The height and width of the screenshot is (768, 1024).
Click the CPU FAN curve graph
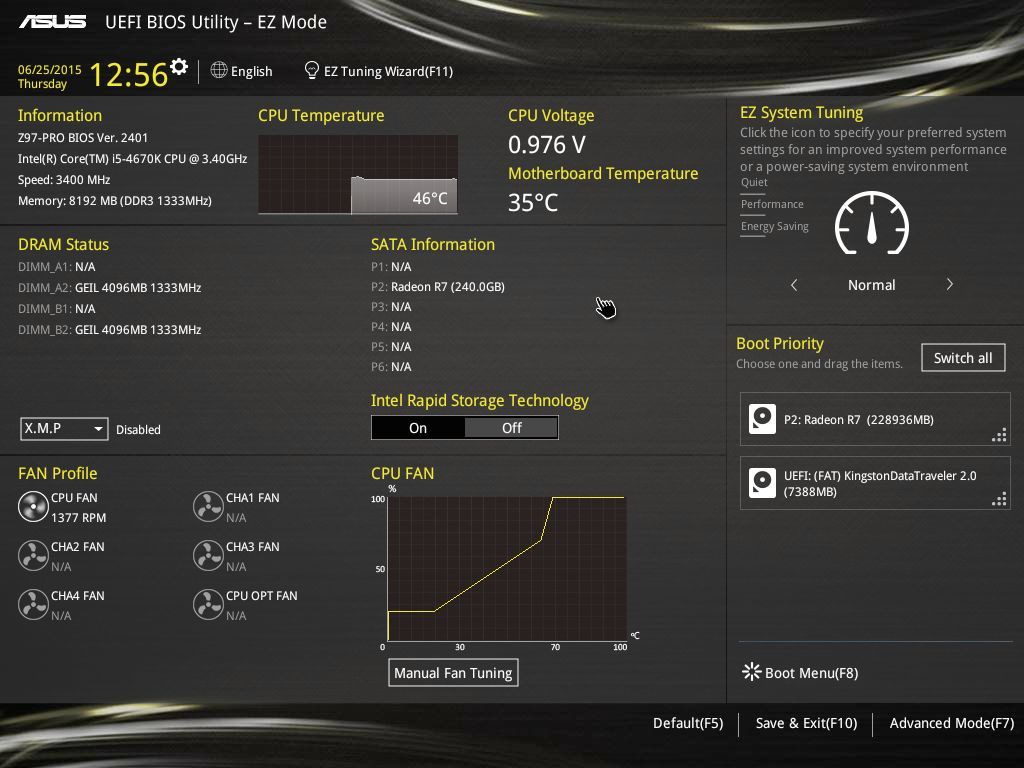(x=507, y=568)
